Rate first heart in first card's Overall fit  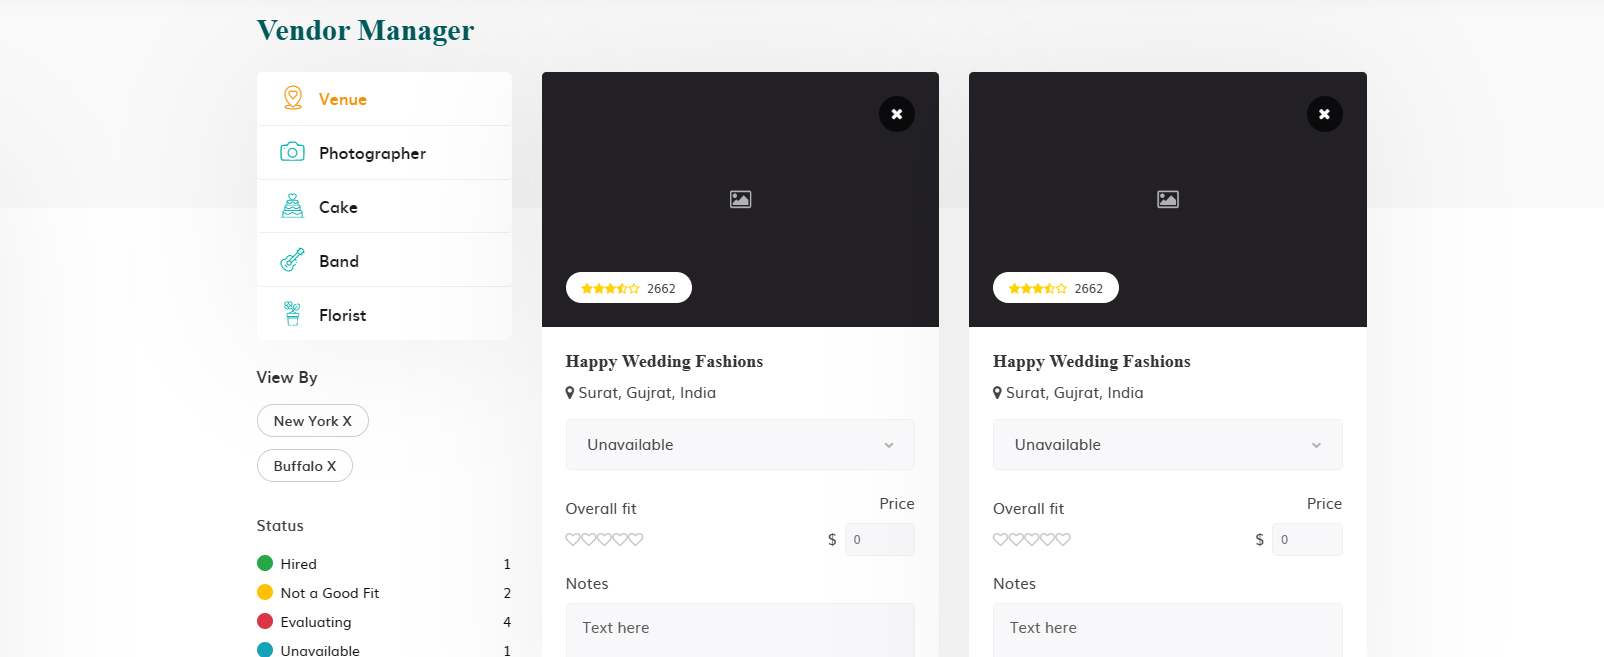click(x=573, y=539)
